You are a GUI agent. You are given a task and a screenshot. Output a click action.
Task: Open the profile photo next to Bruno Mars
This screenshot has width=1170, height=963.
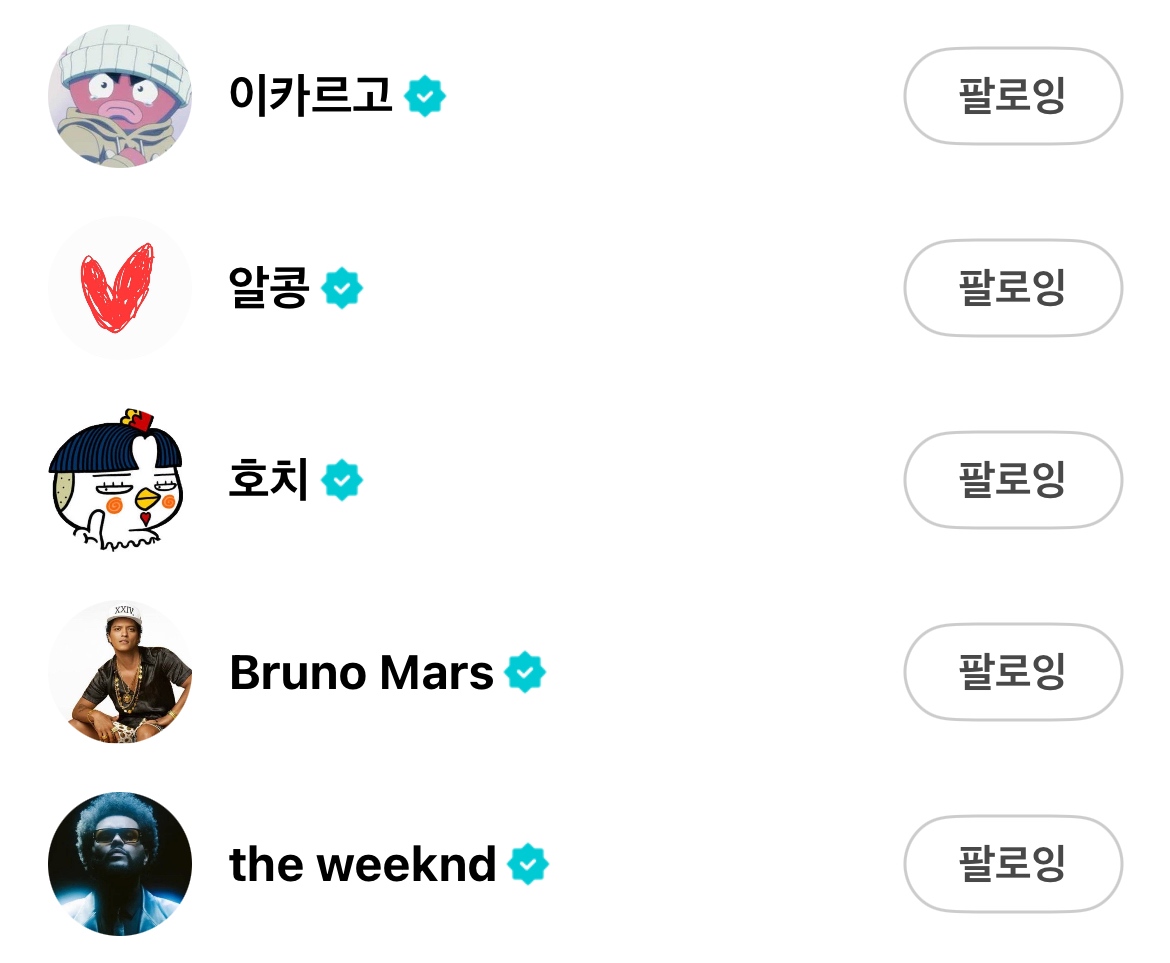[120, 673]
